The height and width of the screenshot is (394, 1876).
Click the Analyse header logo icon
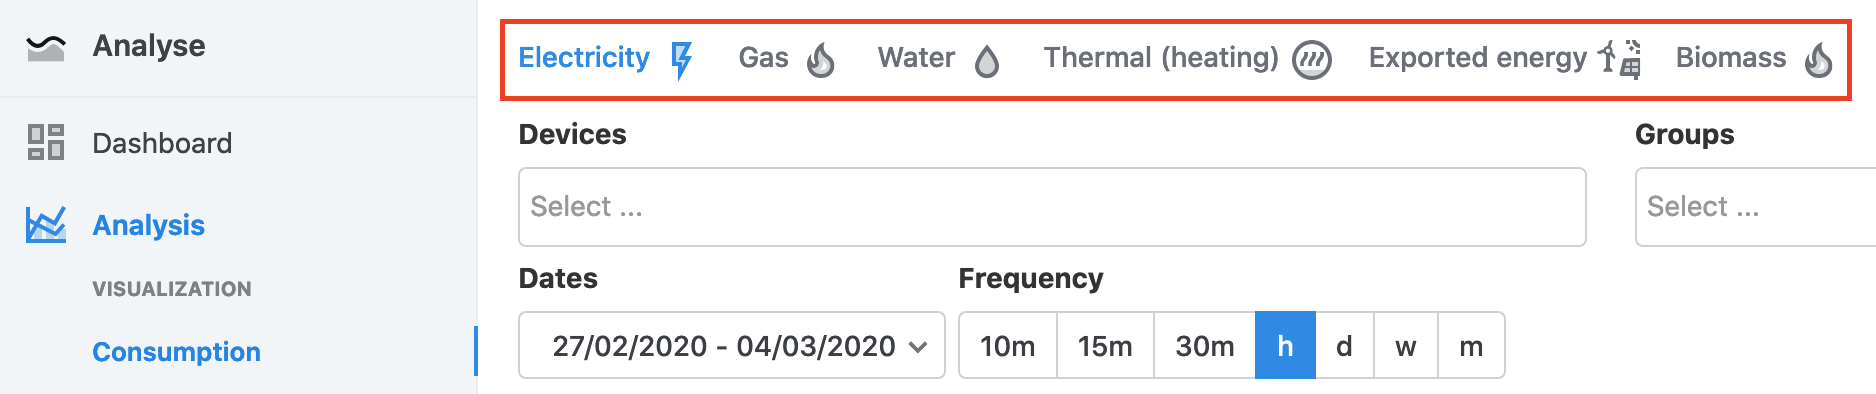[x=46, y=47]
